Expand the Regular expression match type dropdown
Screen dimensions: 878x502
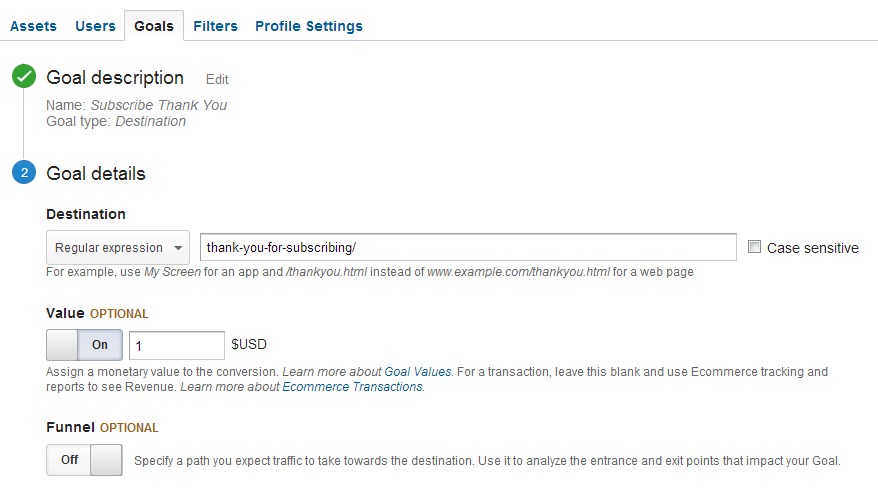tap(118, 247)
